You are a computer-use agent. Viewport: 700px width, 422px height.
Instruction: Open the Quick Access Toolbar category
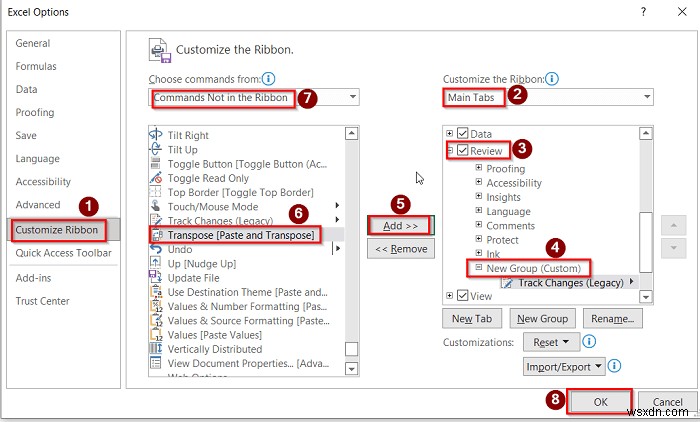[x=63, y=253]
